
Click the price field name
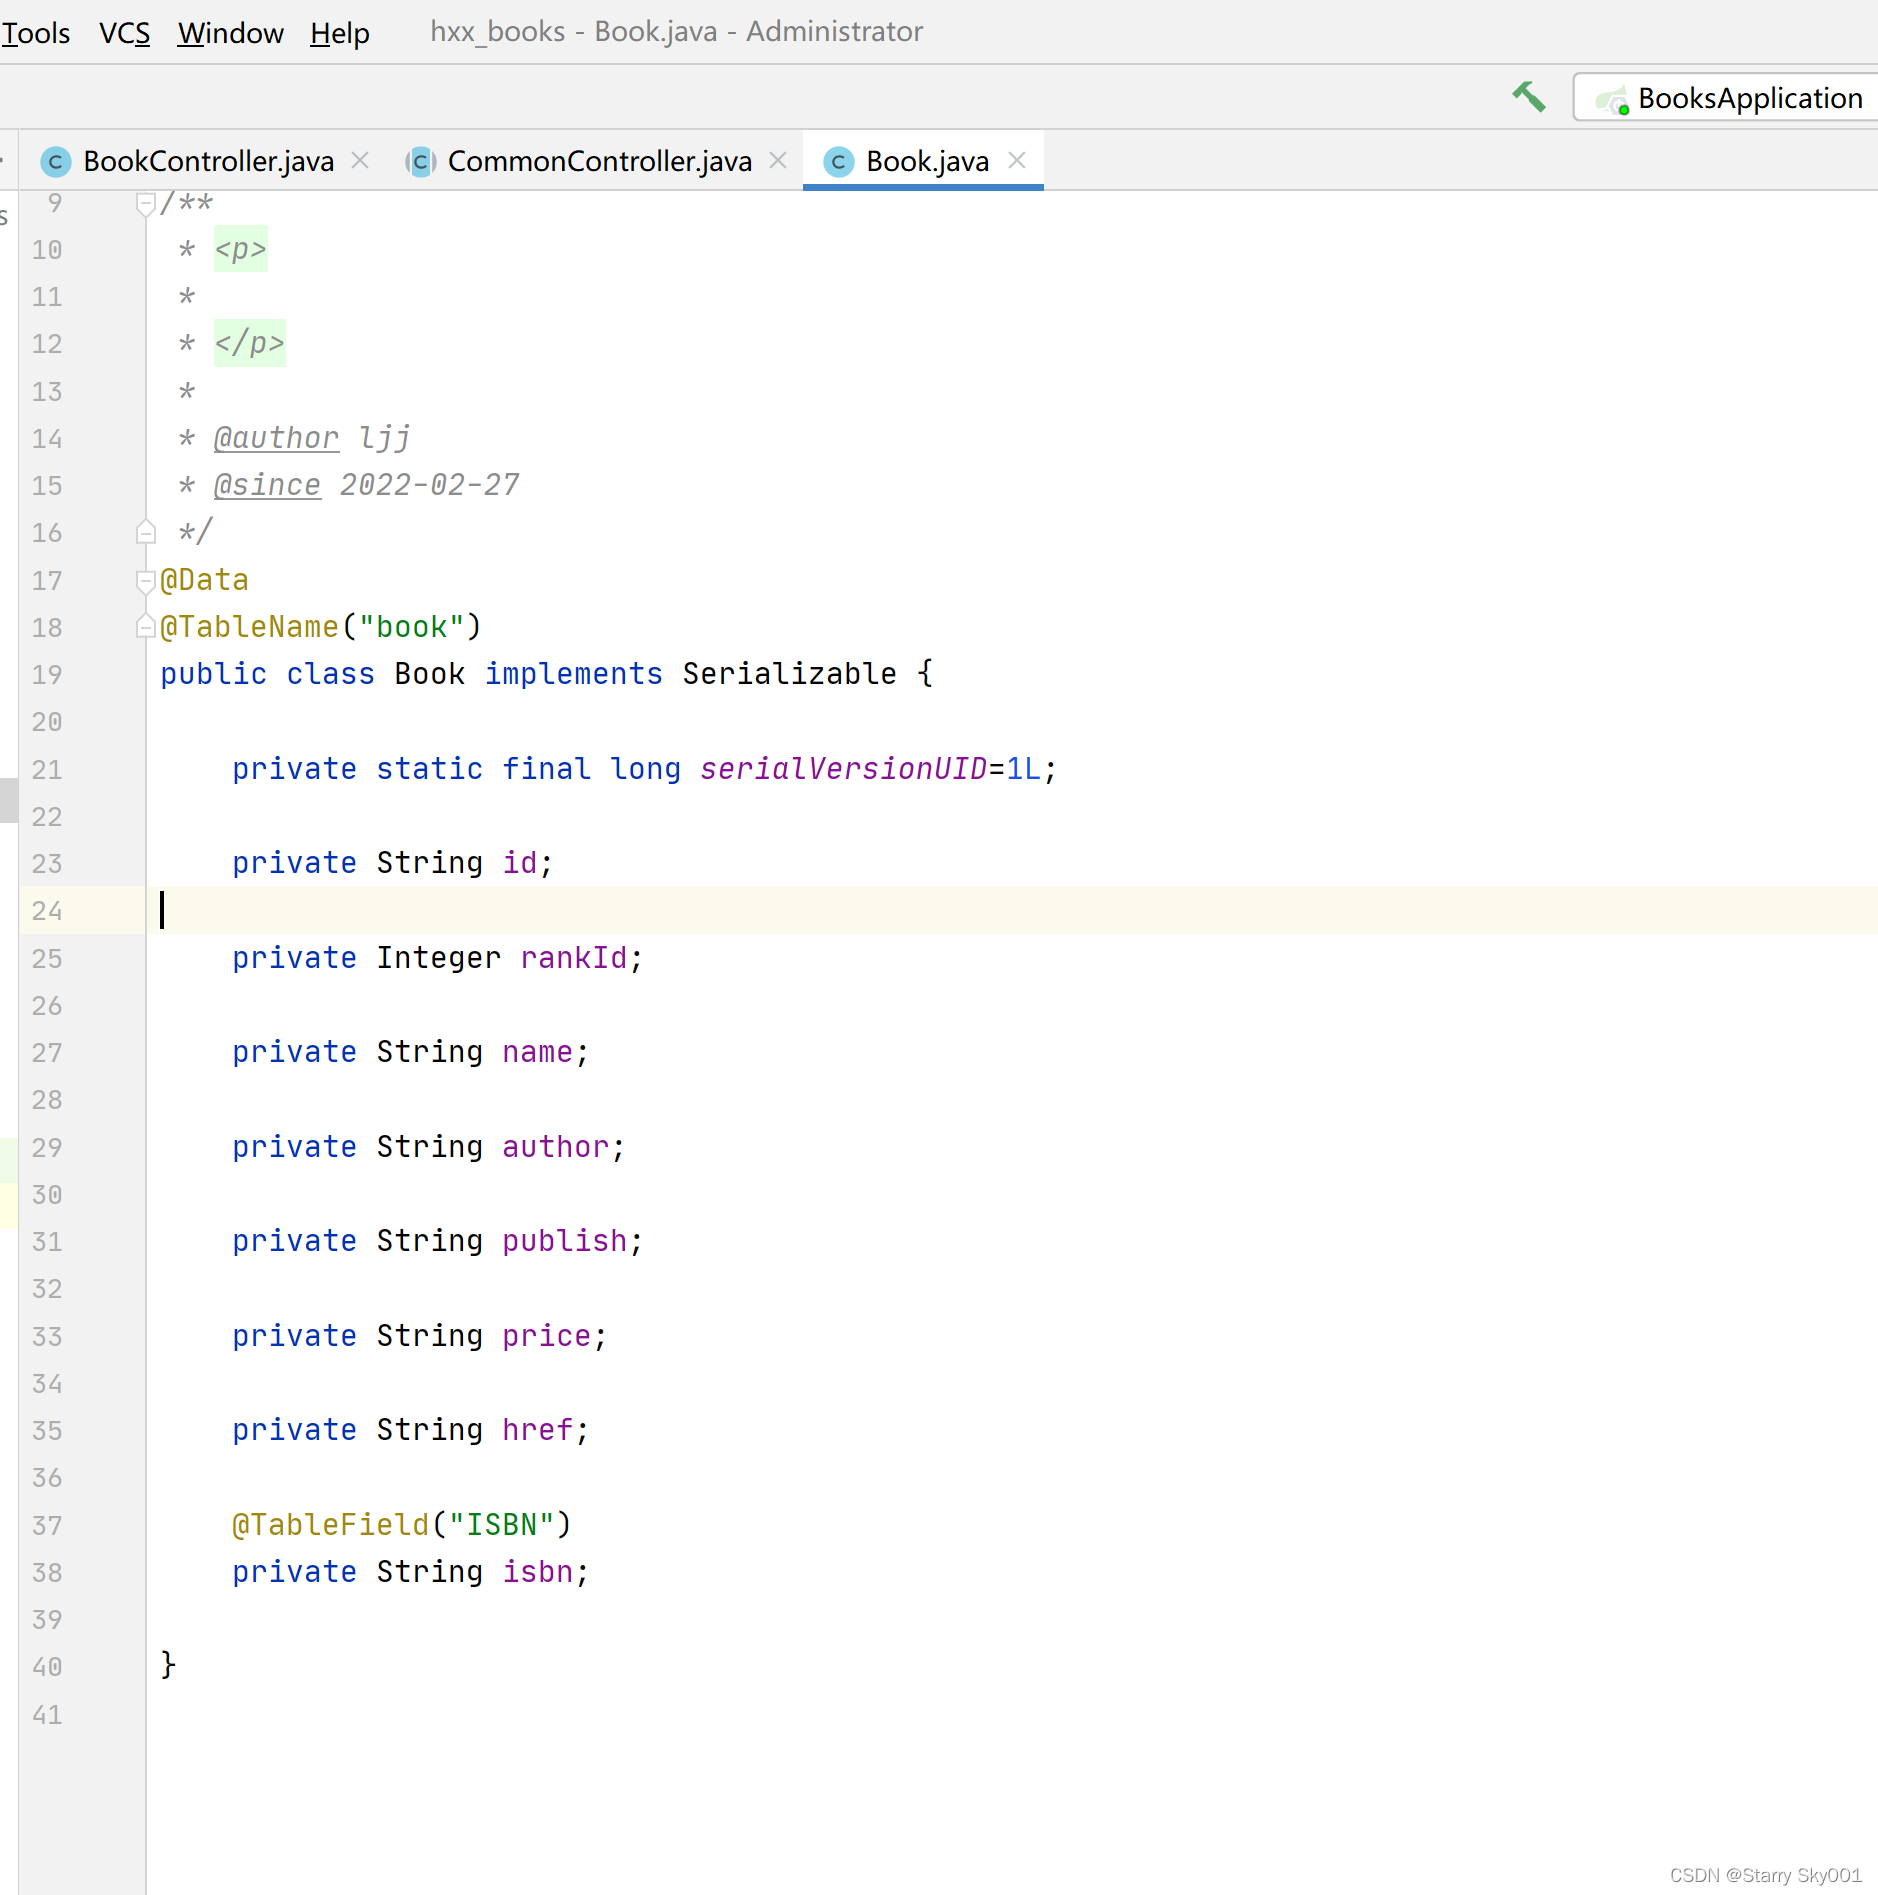click(x=546, y=1336)
